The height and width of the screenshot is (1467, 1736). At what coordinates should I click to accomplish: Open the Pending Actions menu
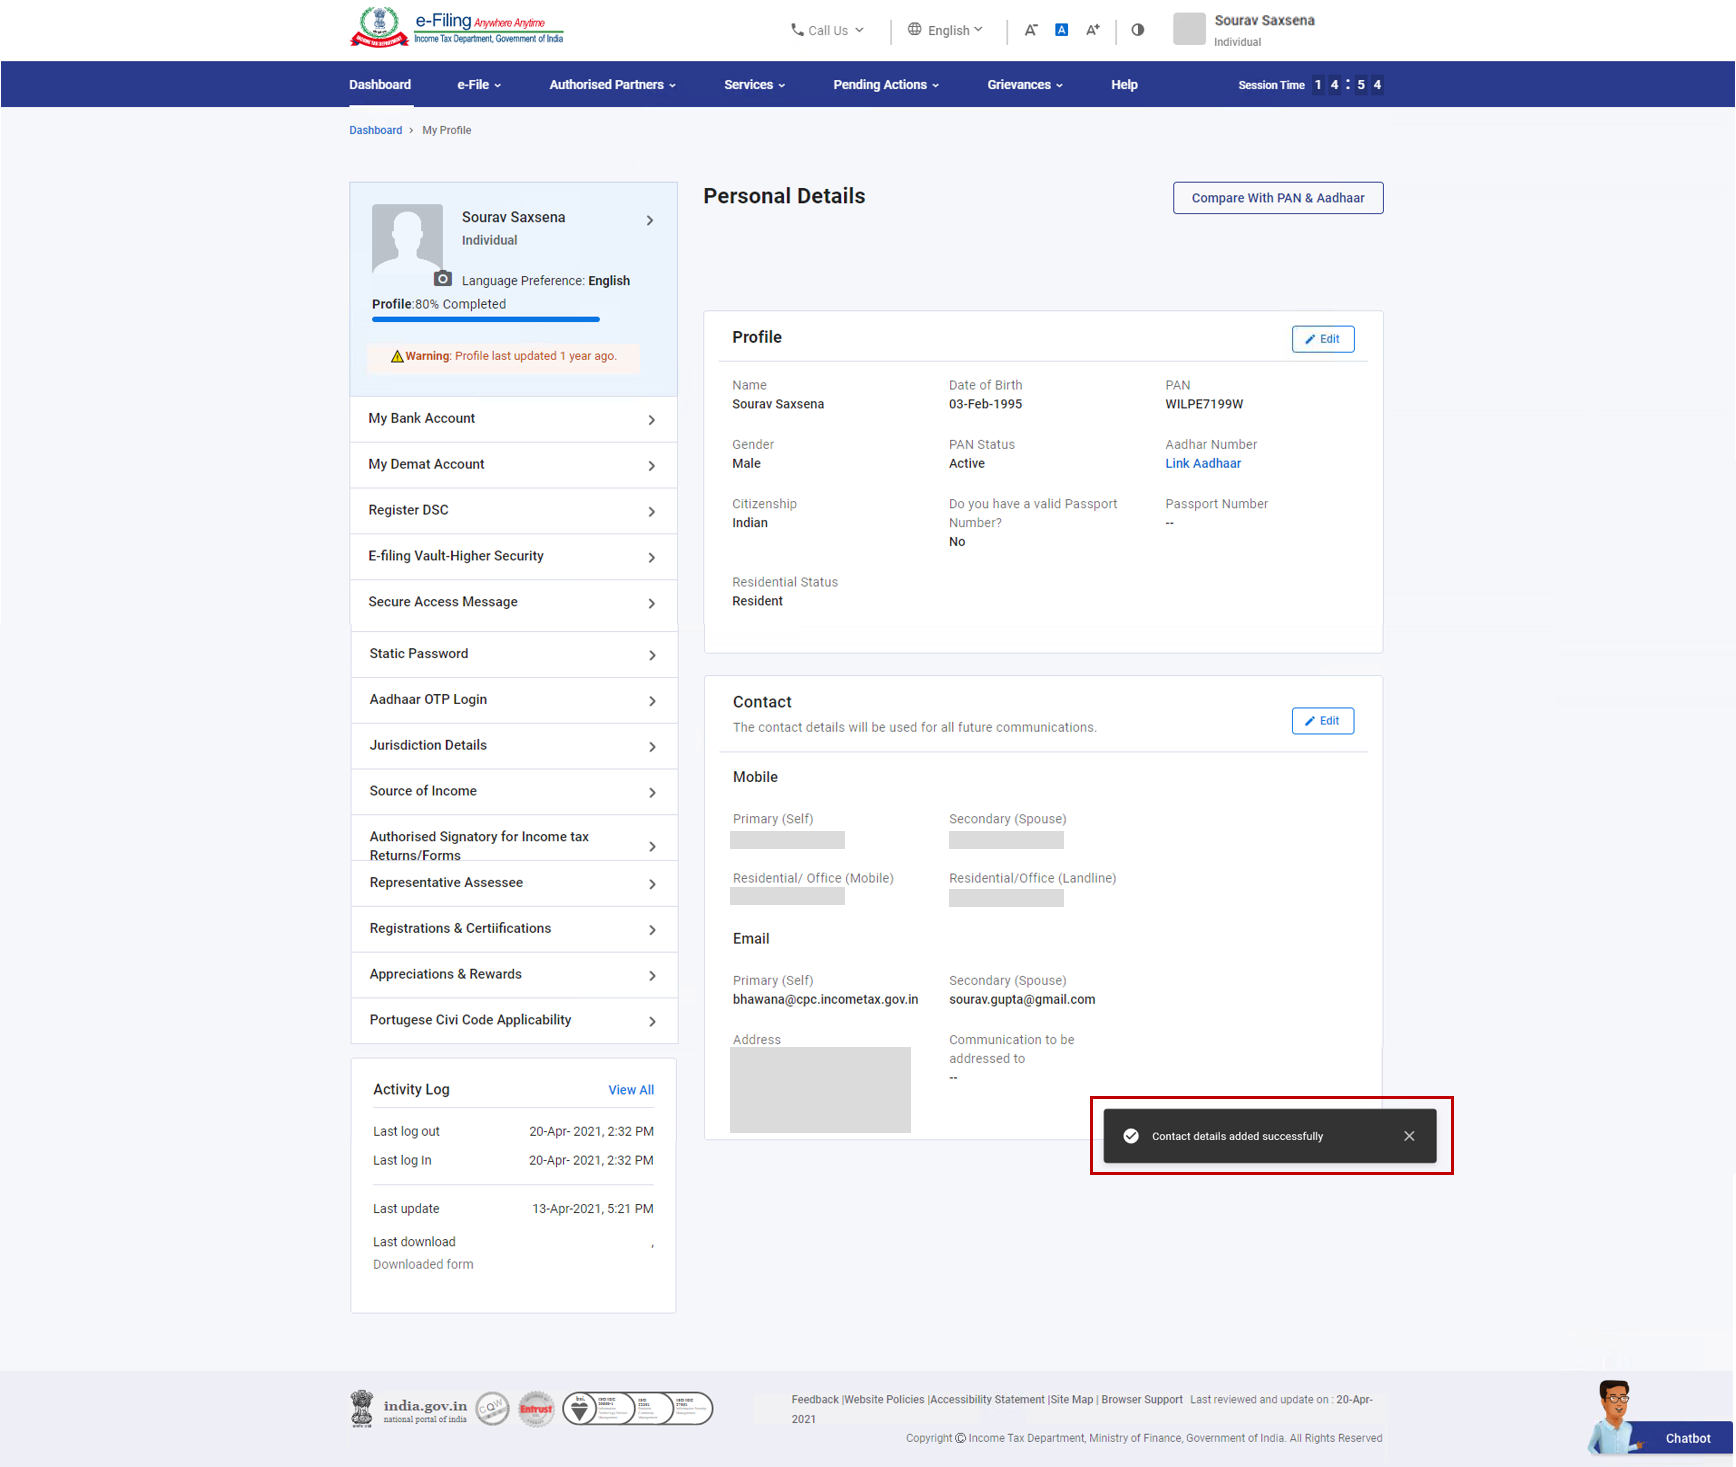(885, 85)
